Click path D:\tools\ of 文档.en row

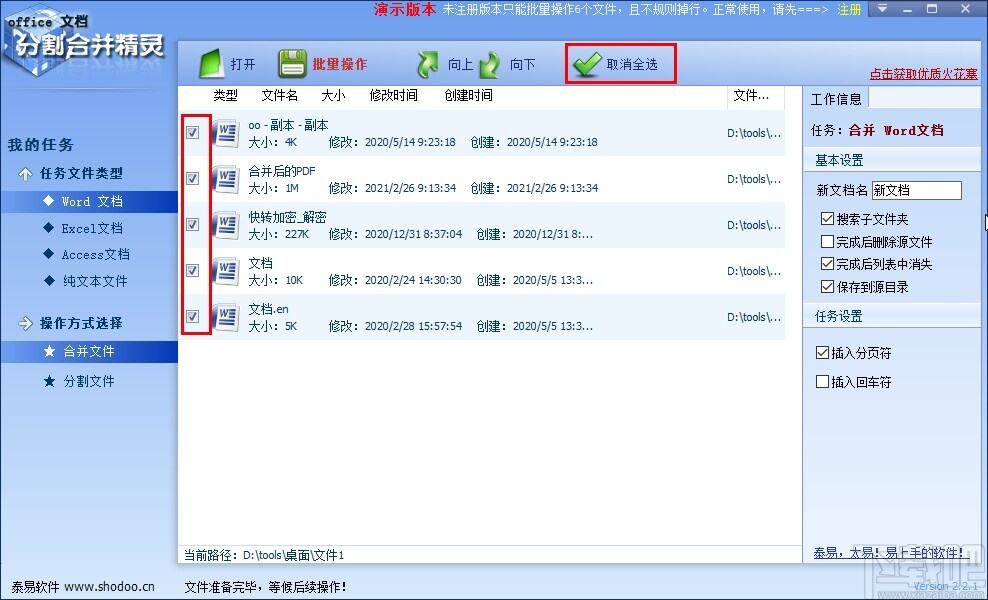pos(754,317)
